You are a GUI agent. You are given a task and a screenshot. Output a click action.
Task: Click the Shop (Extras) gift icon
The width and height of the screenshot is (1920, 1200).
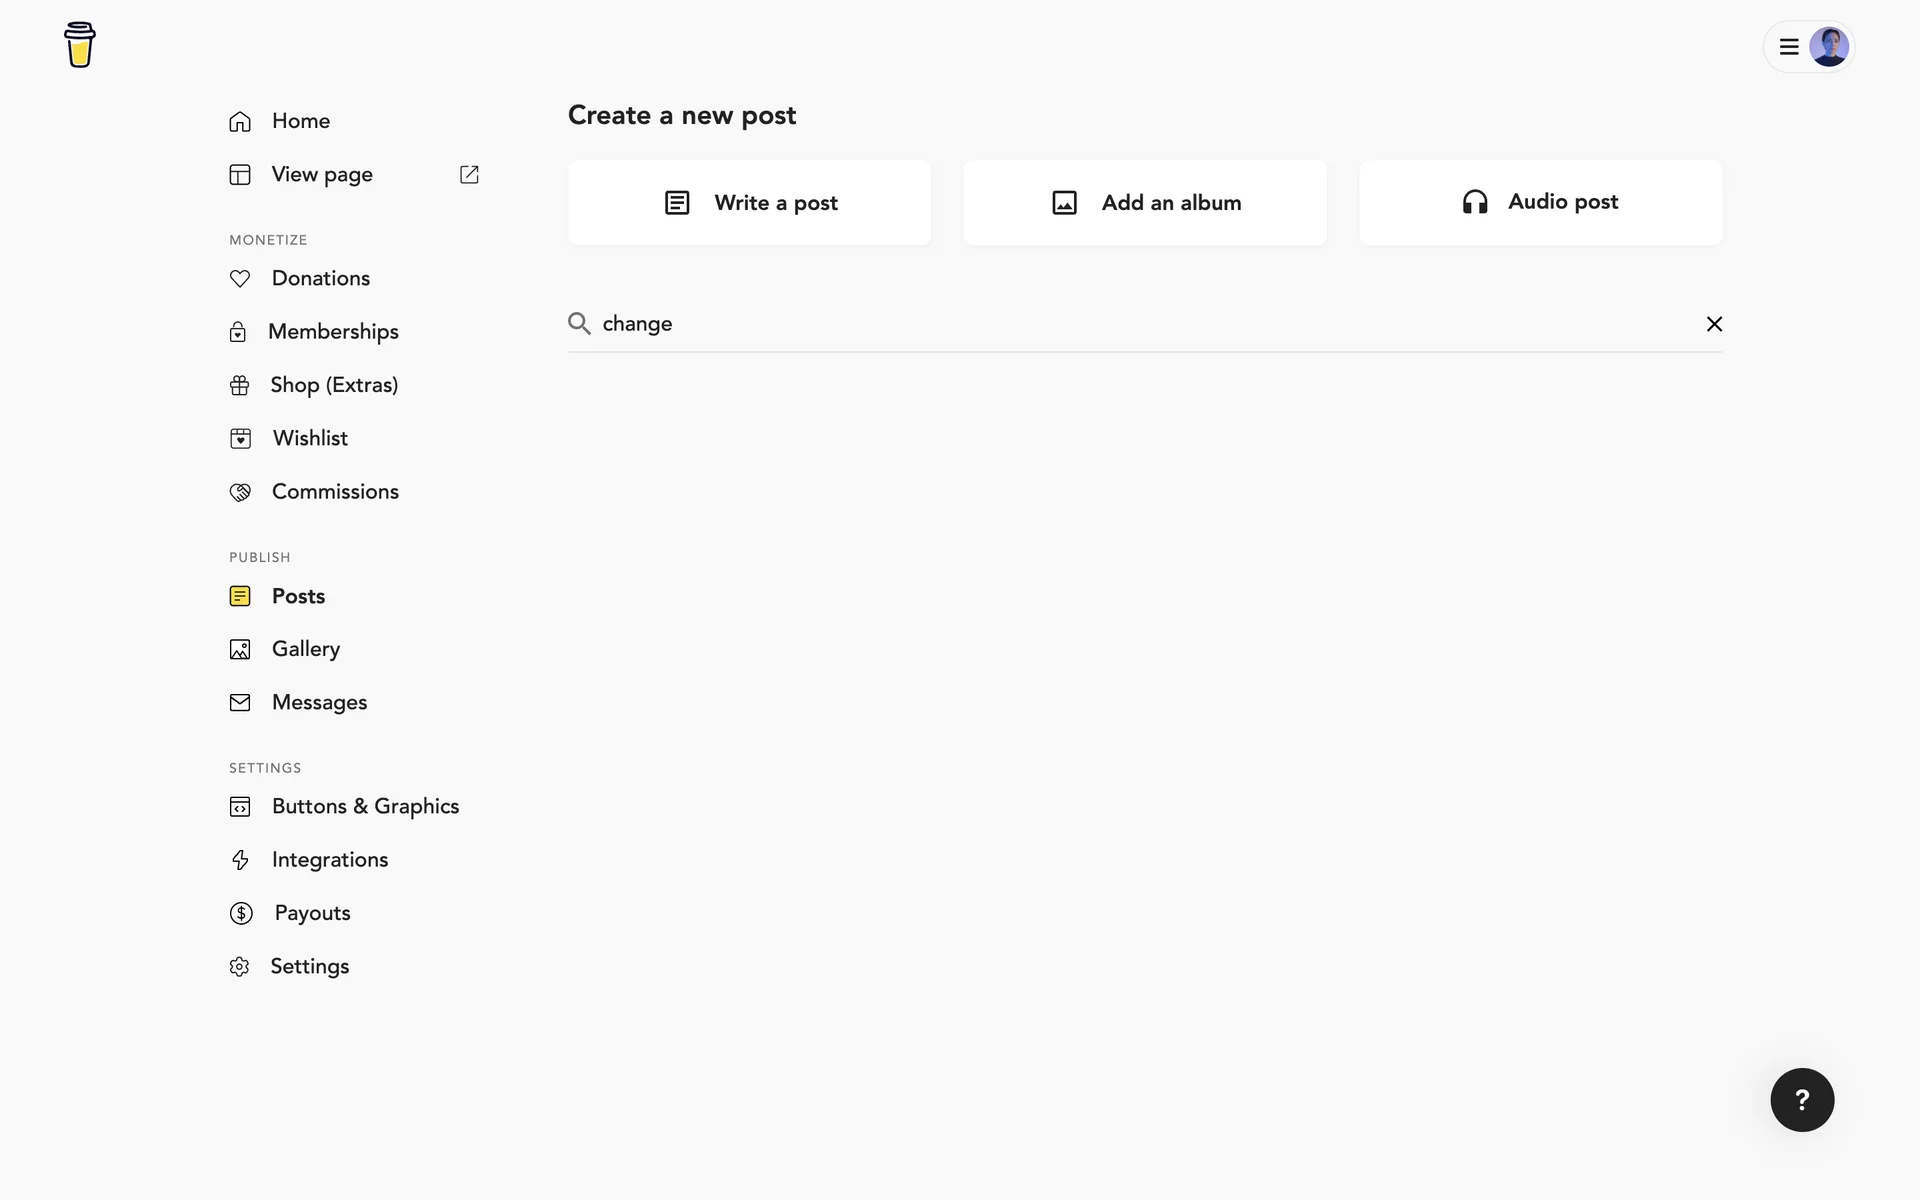pos(240,386)
